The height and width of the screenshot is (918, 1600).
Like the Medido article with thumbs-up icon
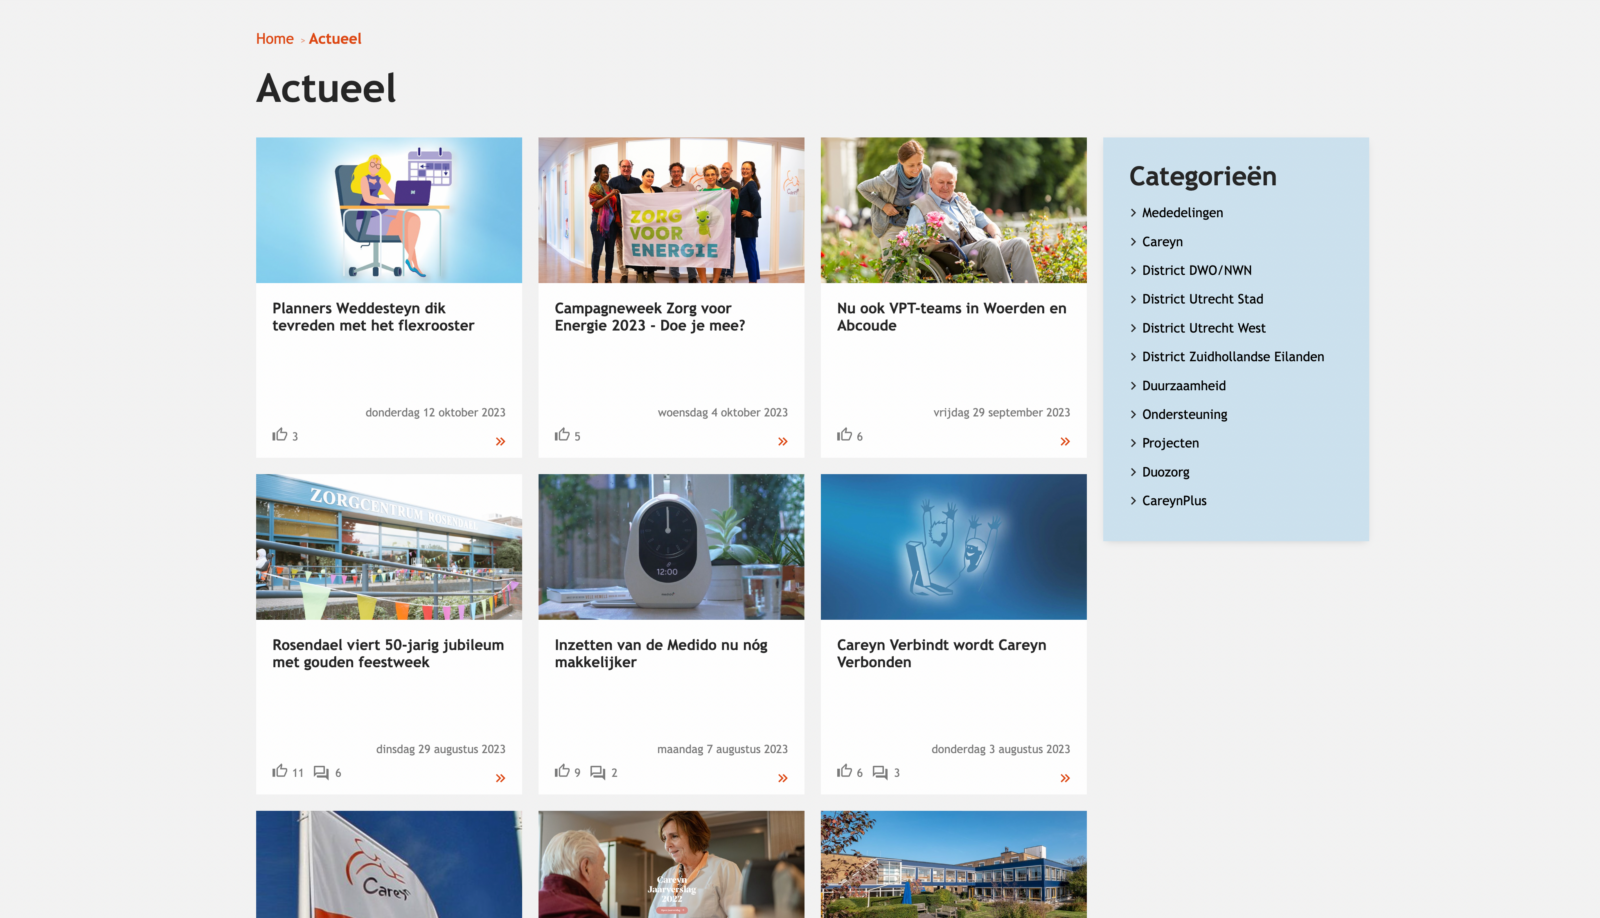point(562,771)
